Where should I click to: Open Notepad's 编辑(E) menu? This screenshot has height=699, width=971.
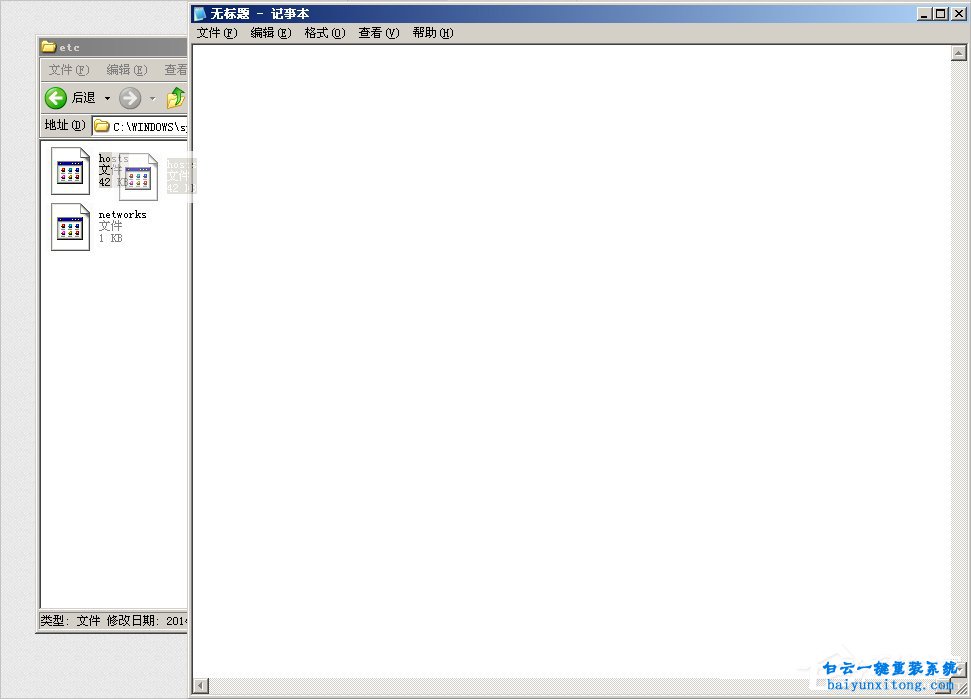pos(270,33)
